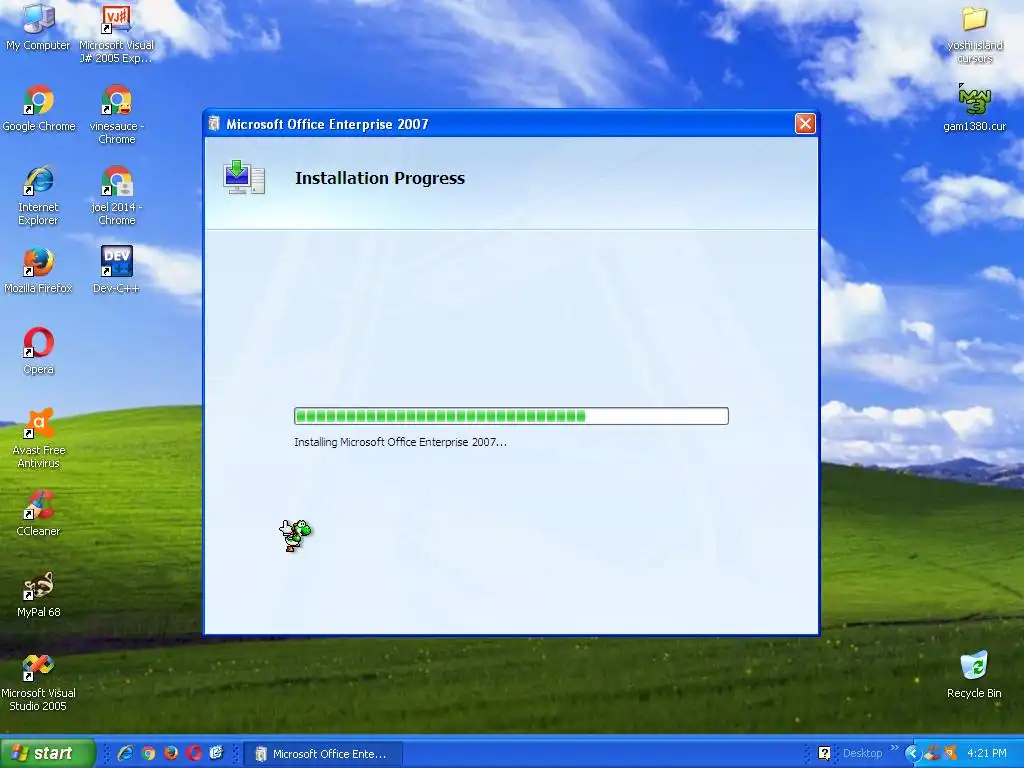
Task: Open the My Computer desktop icon
Action: click(38, 26)
